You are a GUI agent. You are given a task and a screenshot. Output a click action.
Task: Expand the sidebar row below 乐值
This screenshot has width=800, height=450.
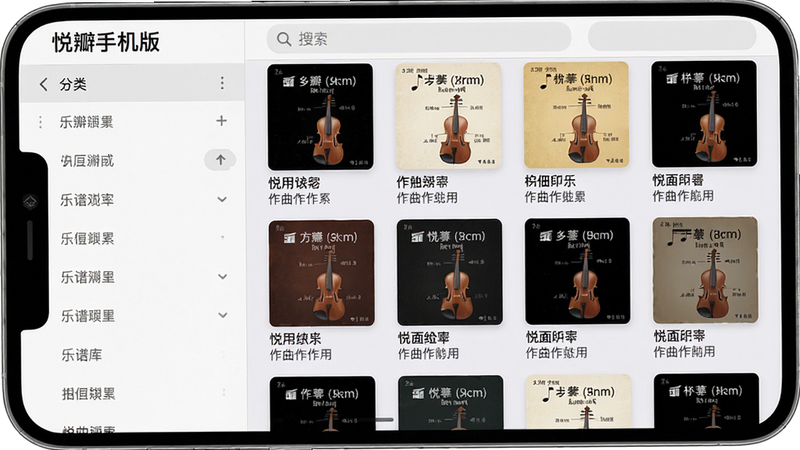pos(222,277)
